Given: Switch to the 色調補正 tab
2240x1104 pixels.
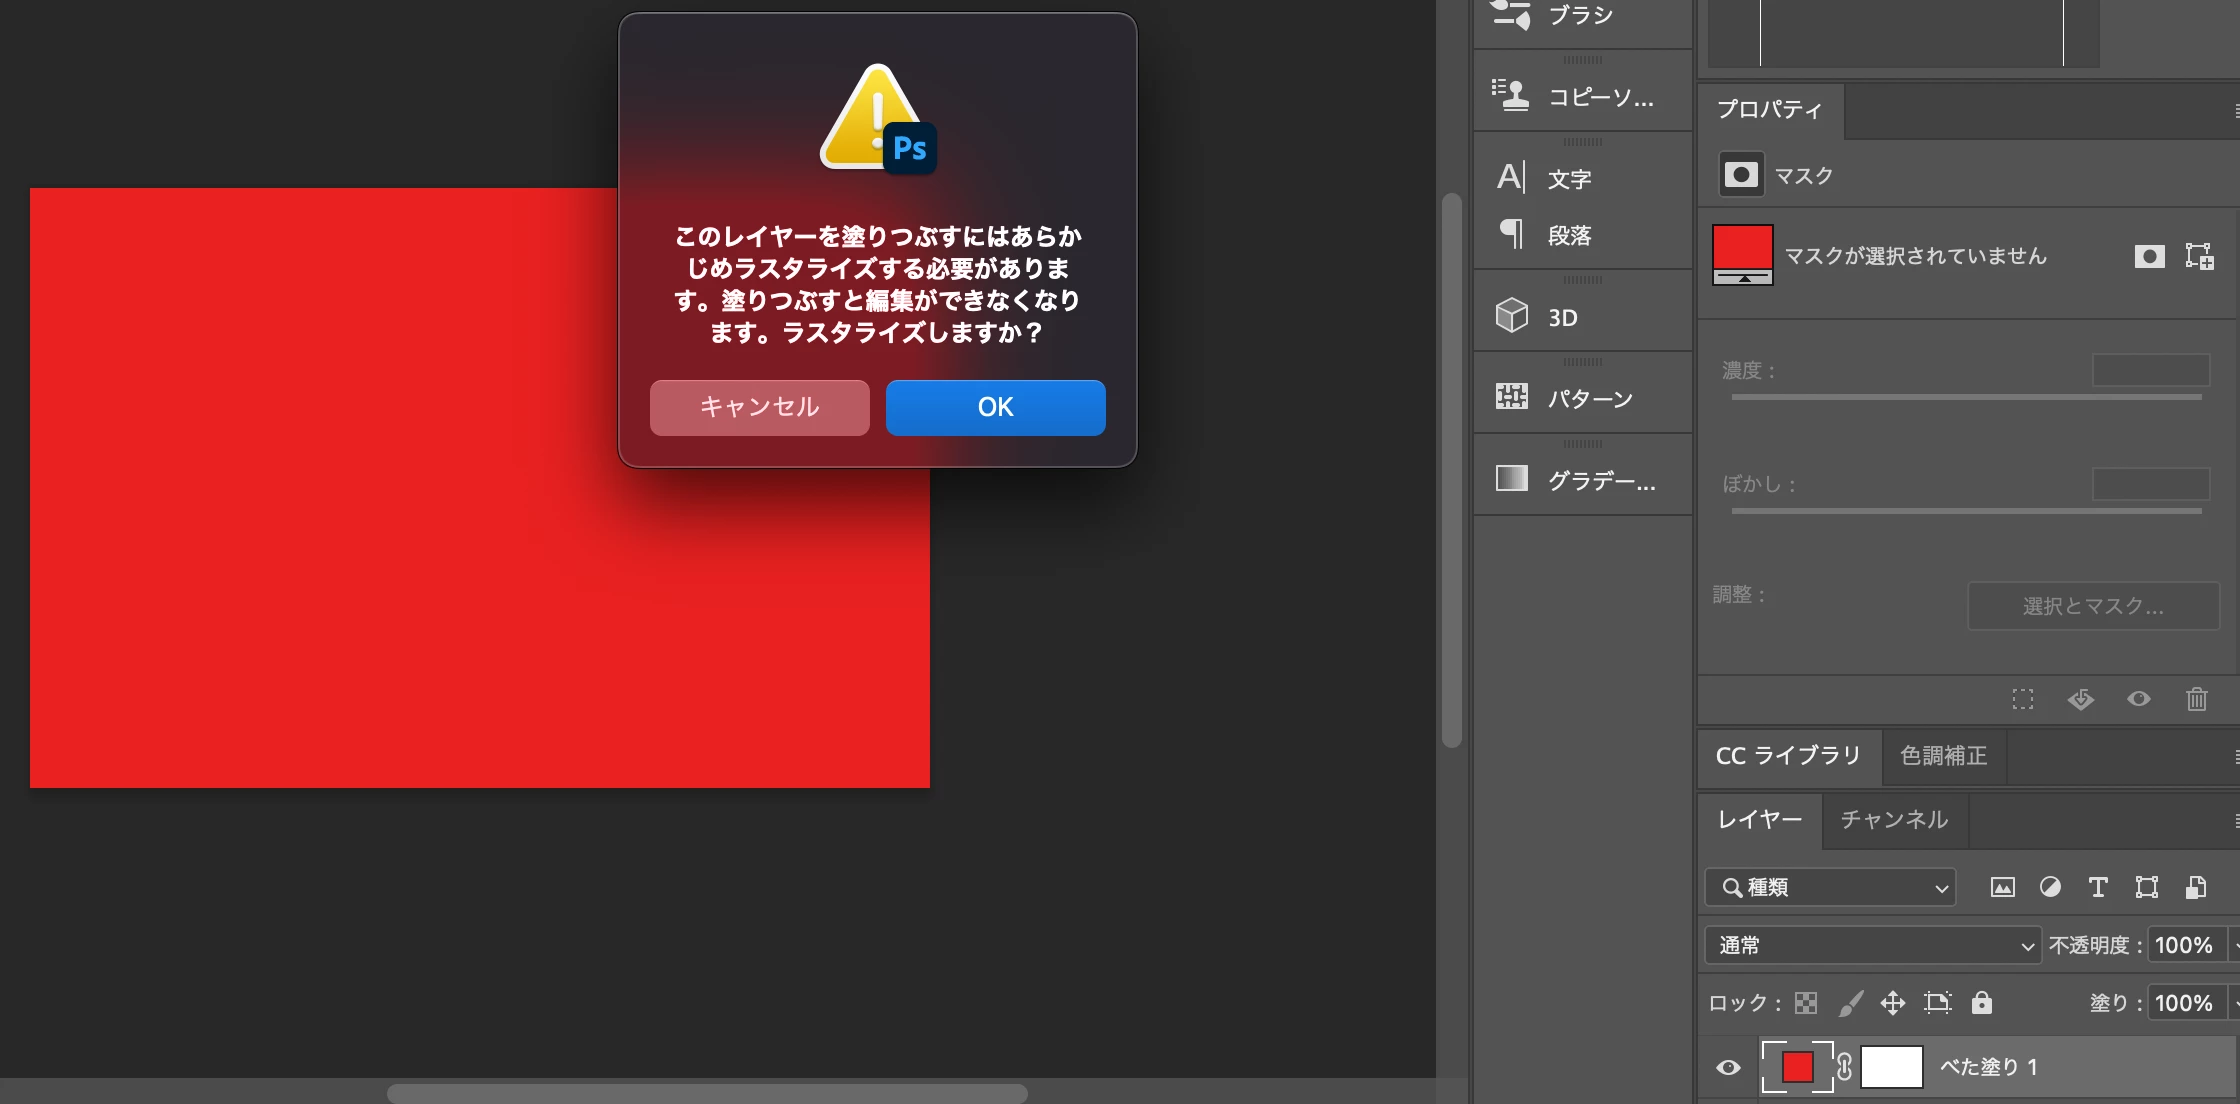Looking at the screenshot, I should (1943, 756).
